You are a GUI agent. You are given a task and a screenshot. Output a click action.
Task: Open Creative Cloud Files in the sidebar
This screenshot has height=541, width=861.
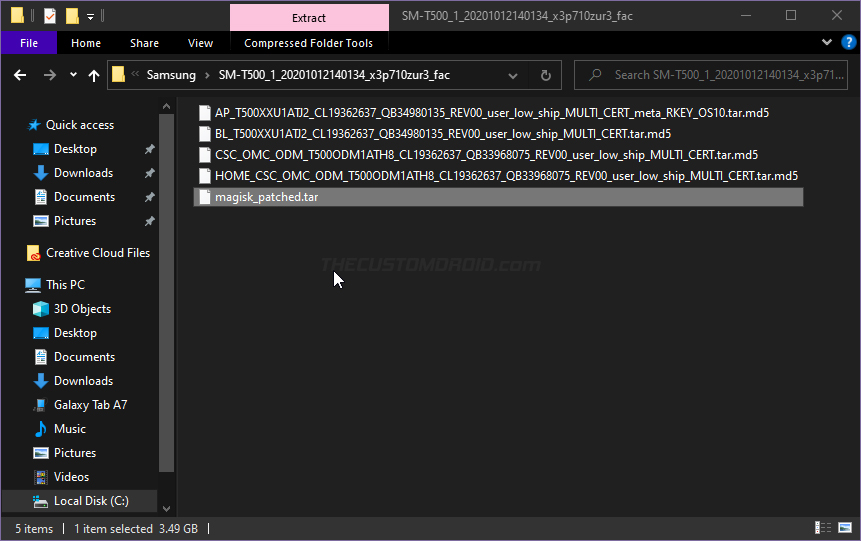point(98,253)
